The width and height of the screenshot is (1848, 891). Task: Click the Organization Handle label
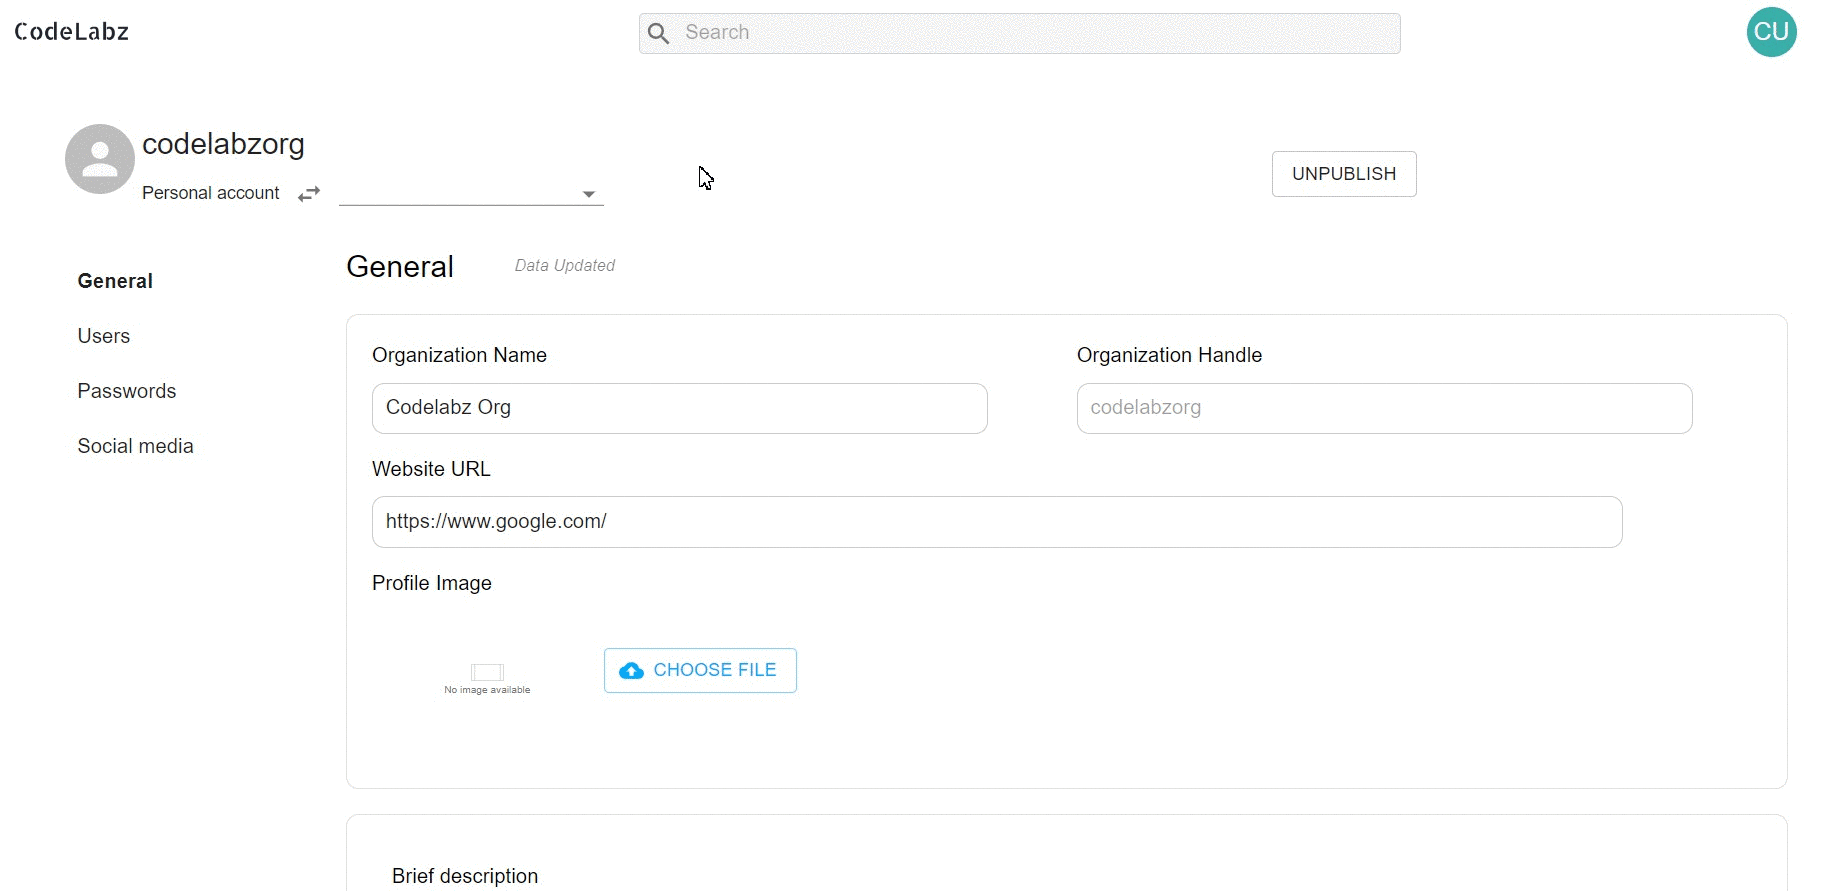click(1169, 355)
